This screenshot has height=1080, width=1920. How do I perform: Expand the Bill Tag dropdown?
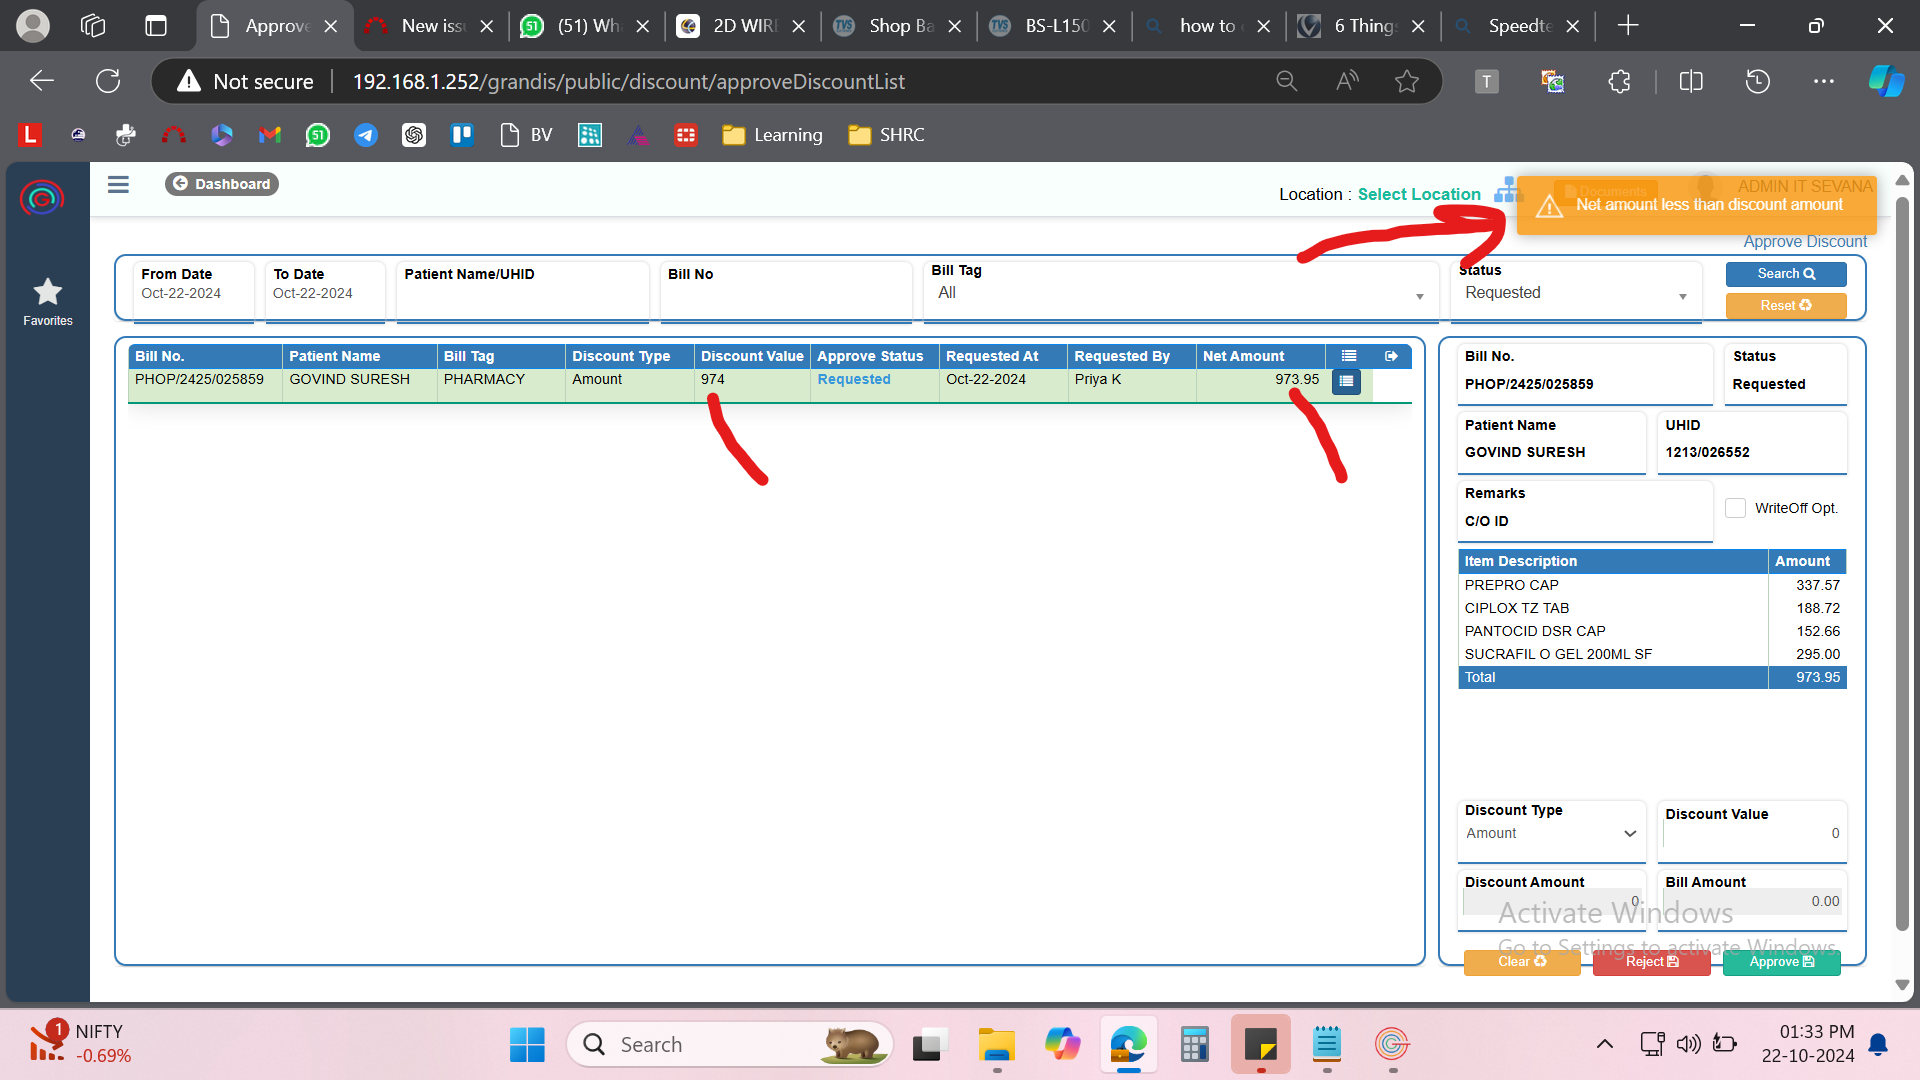click(1180, 294)
